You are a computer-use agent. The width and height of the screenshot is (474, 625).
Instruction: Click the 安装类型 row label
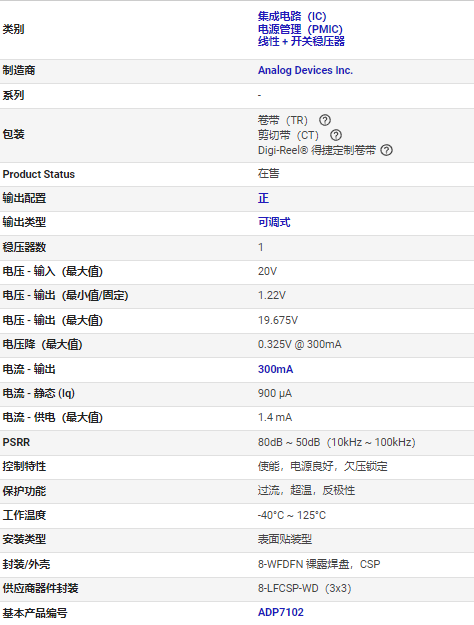point(24,539)
